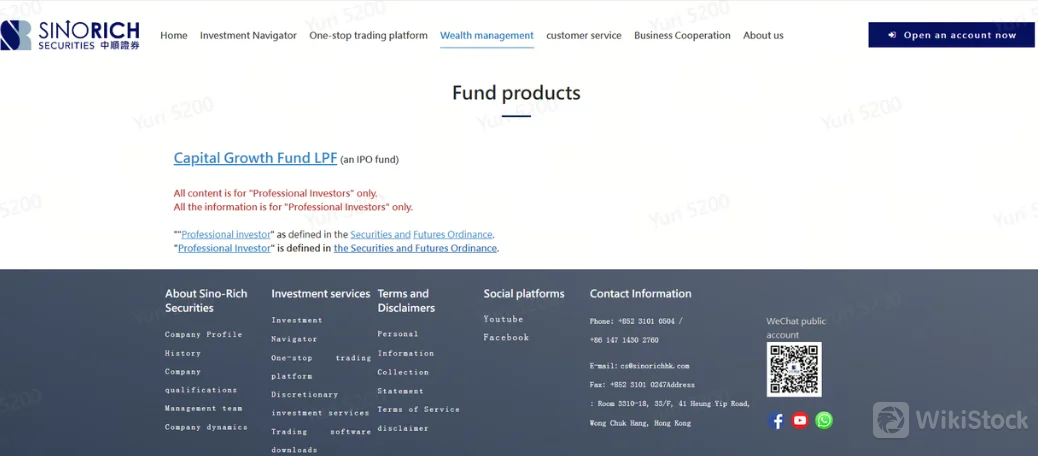Open Management team footer link
The width and height of the screenshot is (1038, 456).
click(x=204, y=408)
